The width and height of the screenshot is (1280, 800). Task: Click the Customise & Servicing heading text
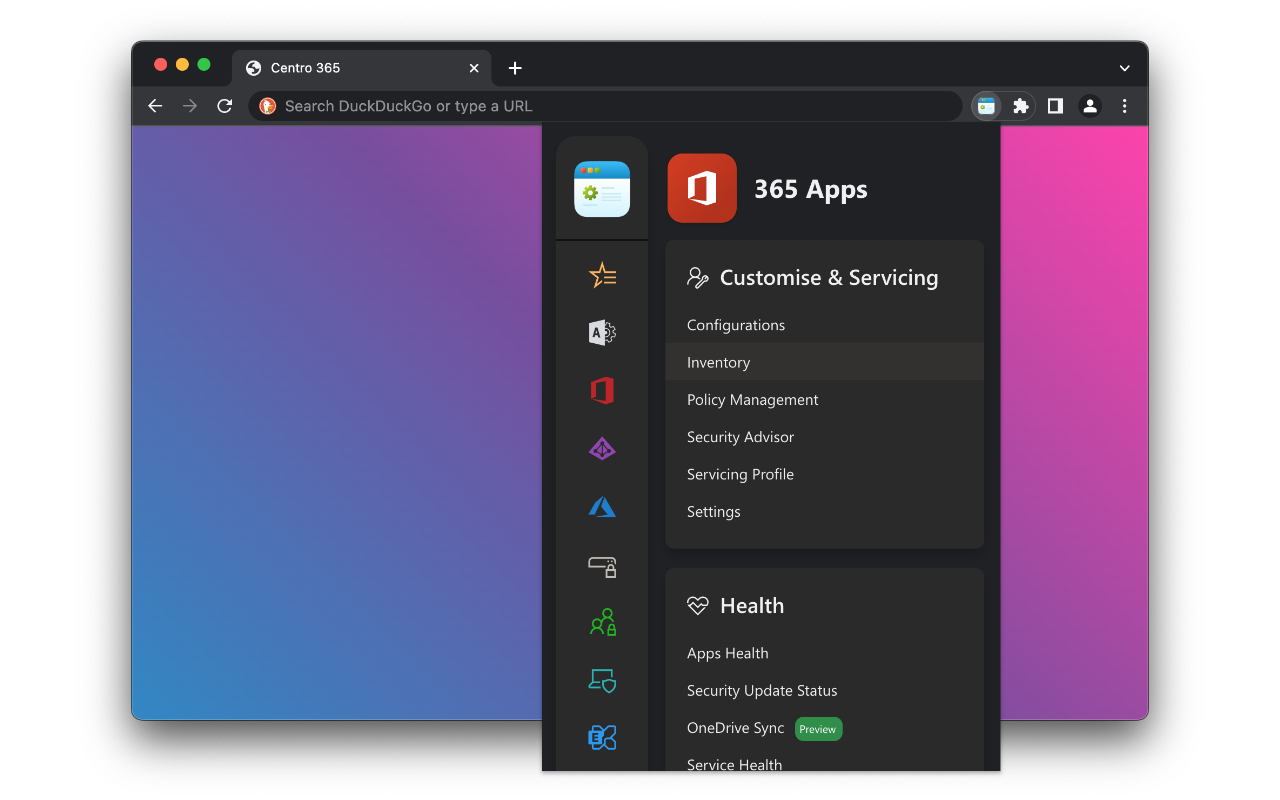[829, 278]
